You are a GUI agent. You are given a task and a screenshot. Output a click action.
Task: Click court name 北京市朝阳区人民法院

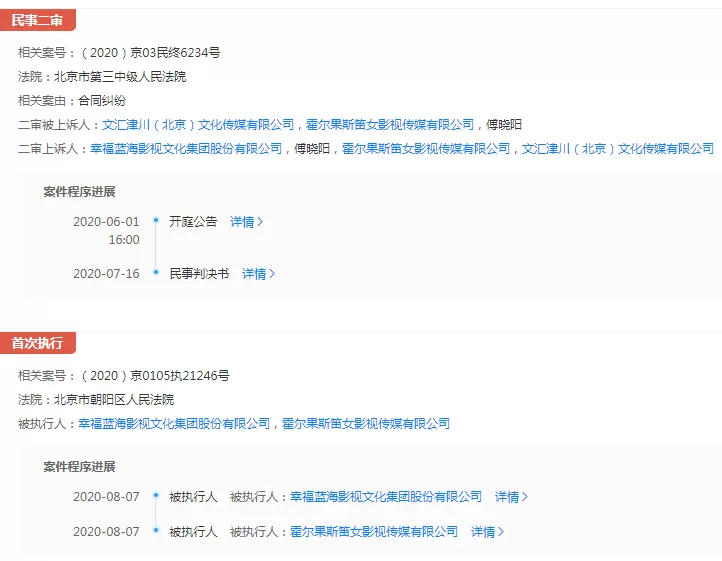point(114,400)
